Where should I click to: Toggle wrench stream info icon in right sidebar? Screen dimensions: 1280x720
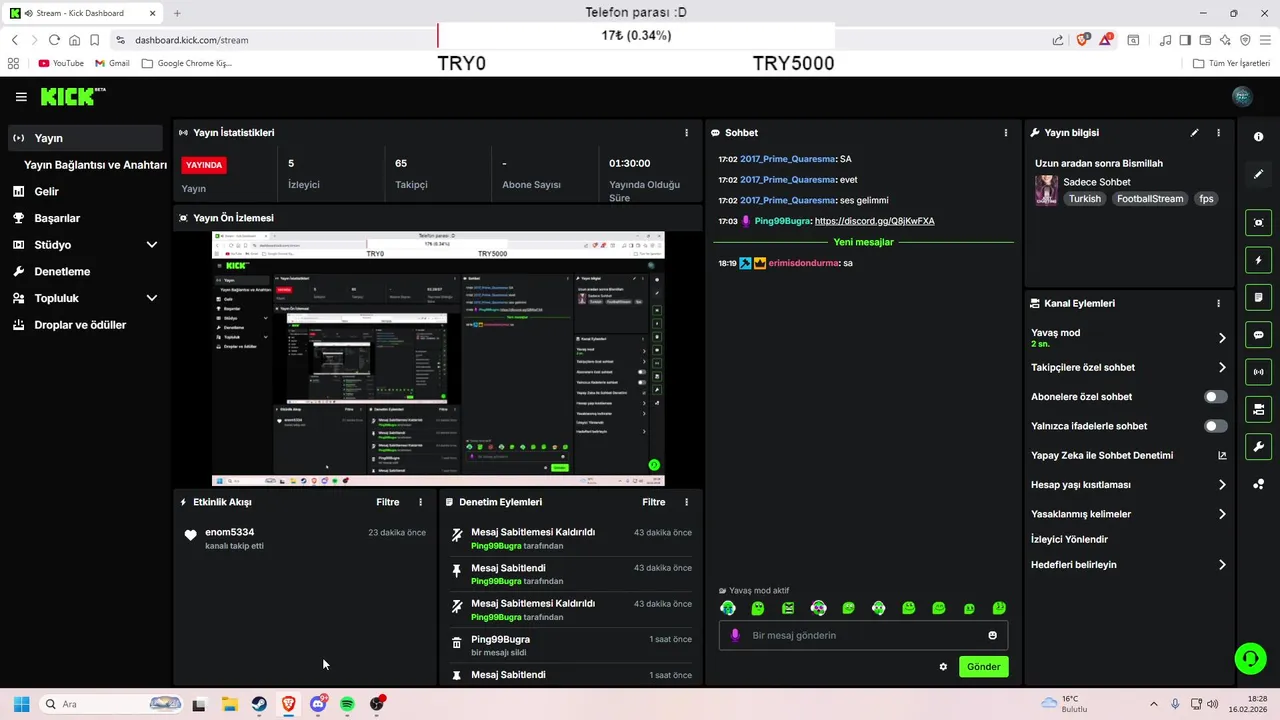[1258, 446]
